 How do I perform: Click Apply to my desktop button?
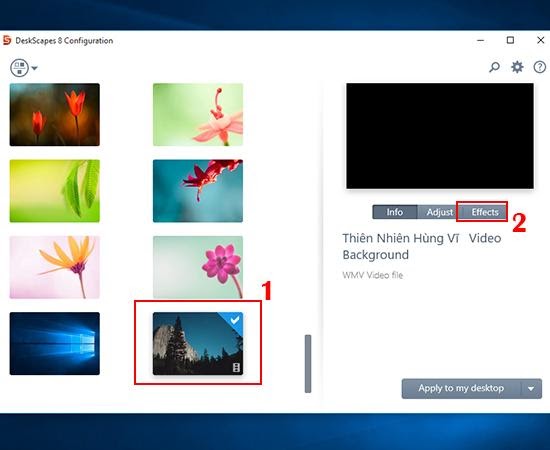[x=461, y=389]
